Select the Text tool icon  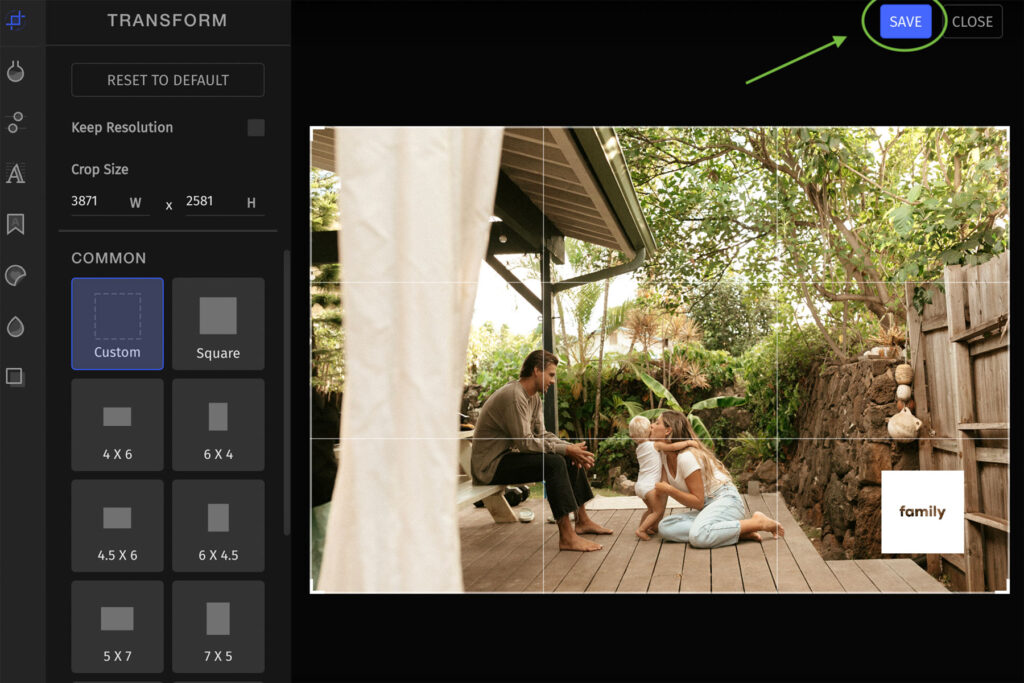coord(15,174)
